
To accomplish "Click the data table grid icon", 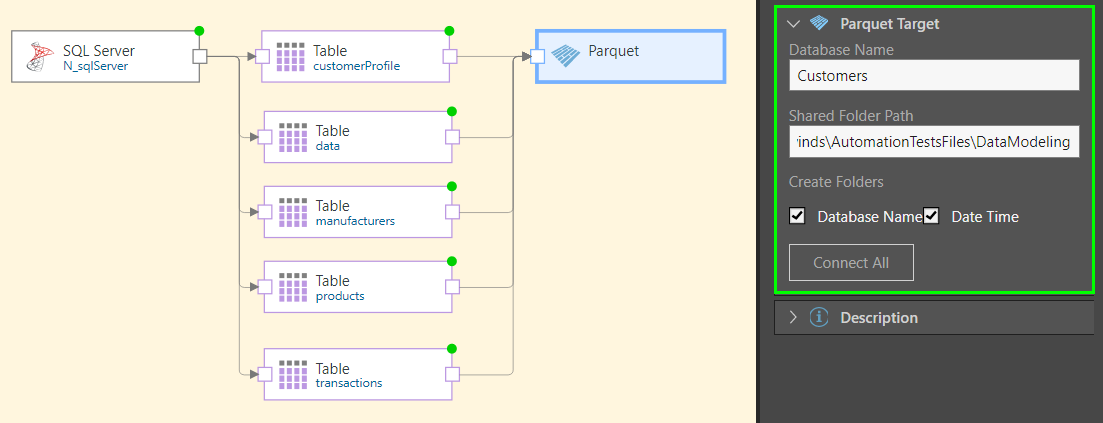I will pos(292,138).
